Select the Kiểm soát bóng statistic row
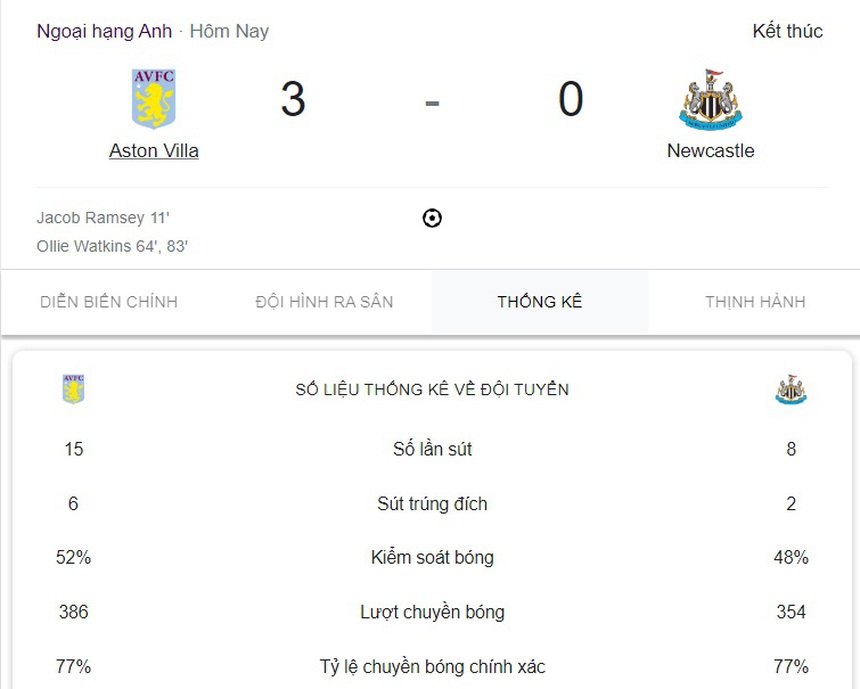The height and width of the screenshot is (689, 860). (432, 558)
